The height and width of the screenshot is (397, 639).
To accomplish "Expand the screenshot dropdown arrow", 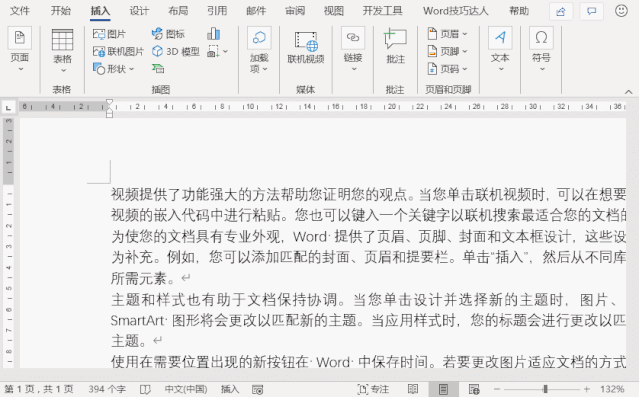I will pyautogui.click(x=225, y=52).
